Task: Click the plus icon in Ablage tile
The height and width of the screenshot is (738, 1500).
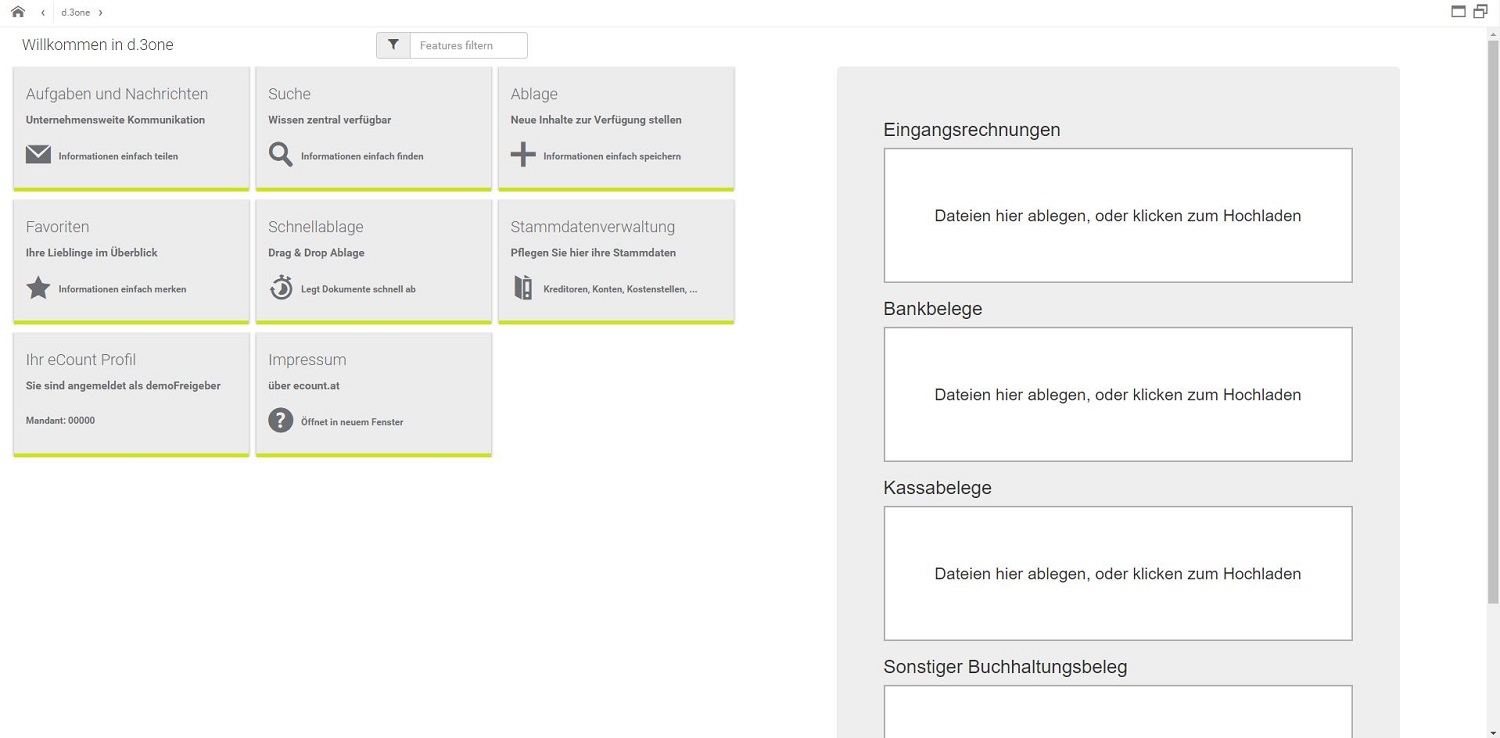Action: click(x=523, y=155)
